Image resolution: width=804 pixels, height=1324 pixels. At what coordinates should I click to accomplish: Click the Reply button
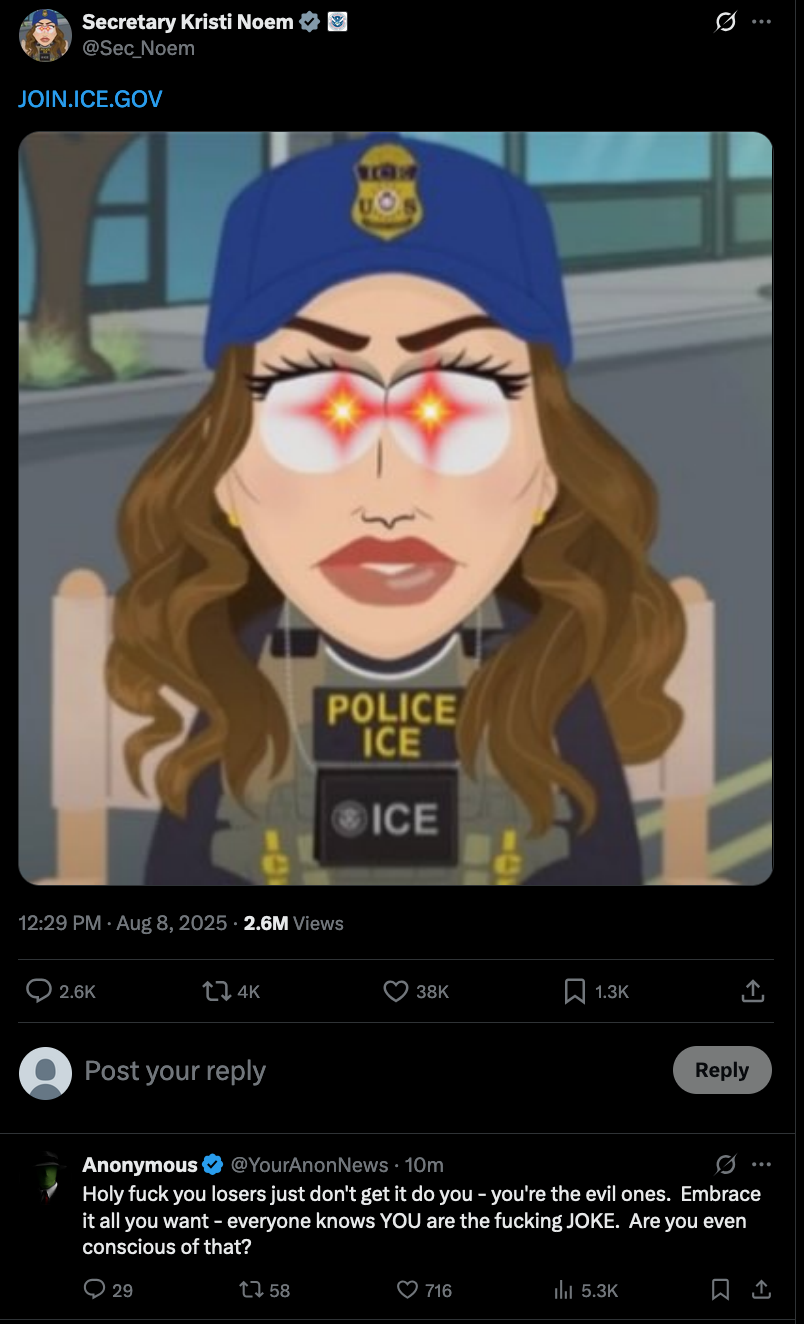coord(722,1070)
